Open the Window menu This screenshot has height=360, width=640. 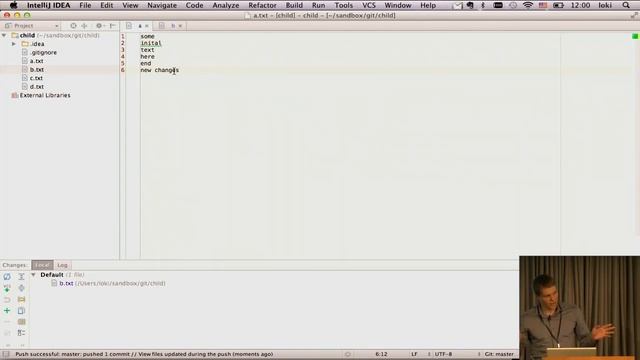point(398,5)
